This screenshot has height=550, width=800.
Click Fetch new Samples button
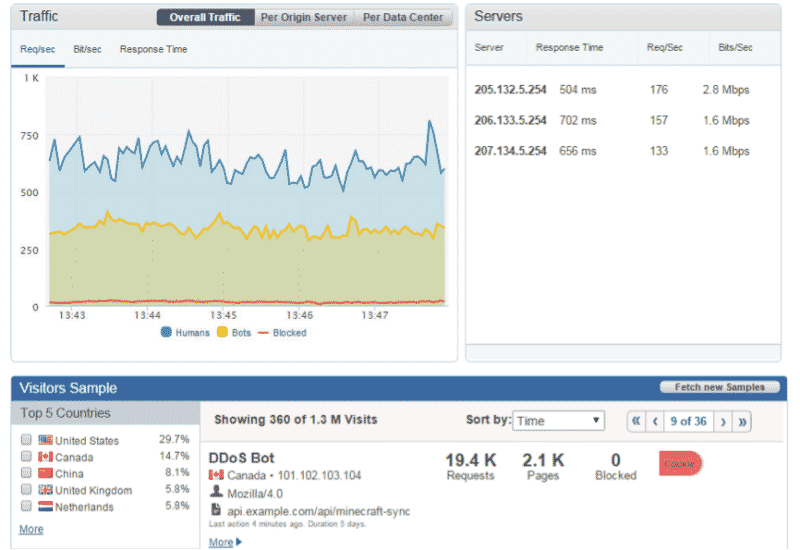click(719, 387)
